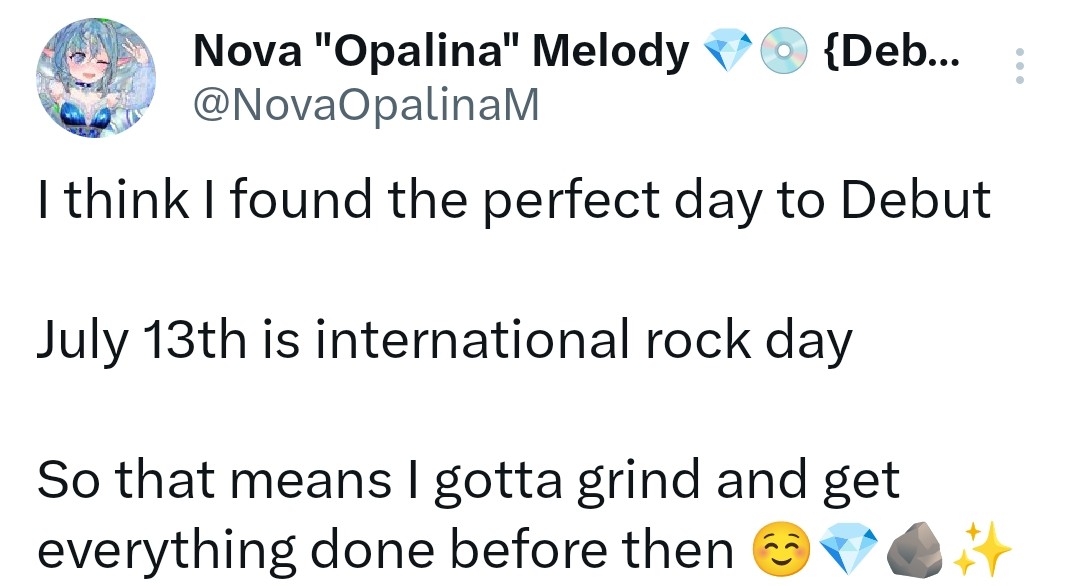
Task: Click the word "Debut" in the tweet
Action: [x=916, y=200]
